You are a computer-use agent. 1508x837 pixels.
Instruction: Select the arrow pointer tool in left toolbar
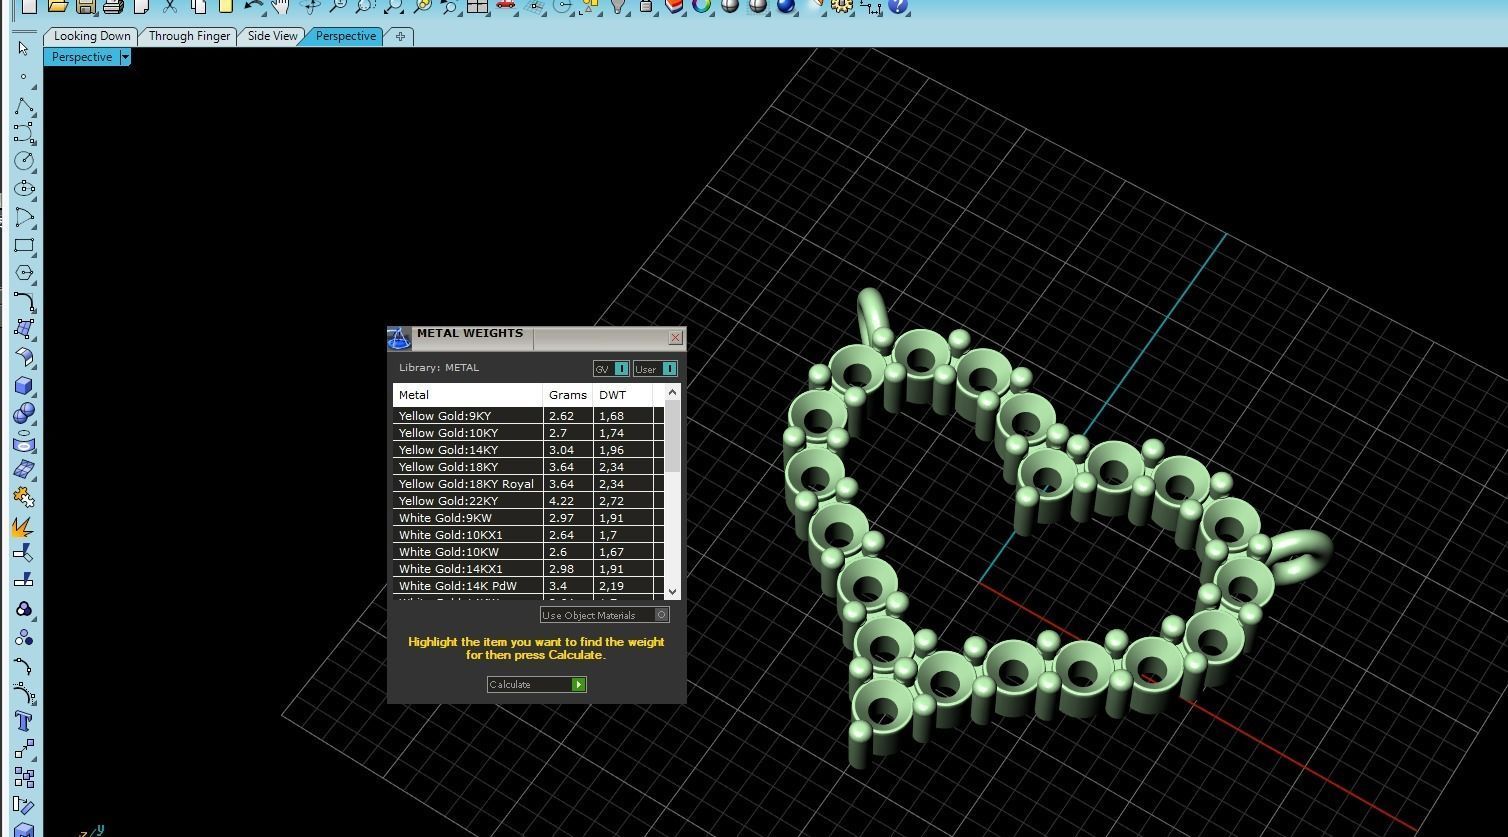(24, 49)
